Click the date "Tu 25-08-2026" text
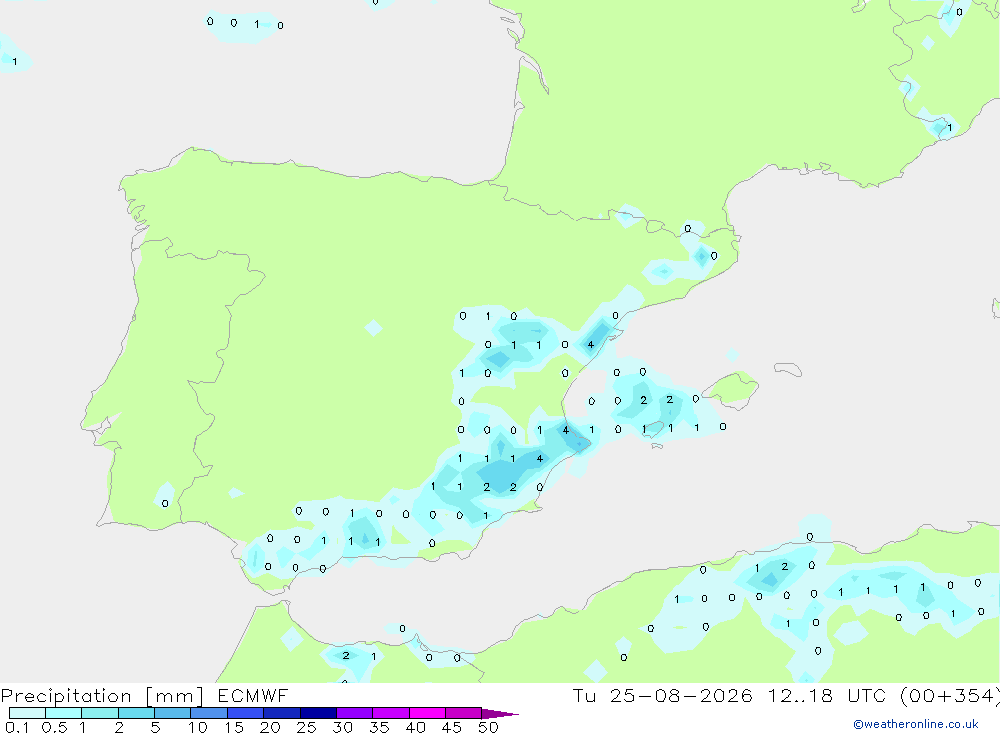The image size is (1000, 733). coord(662,695)
